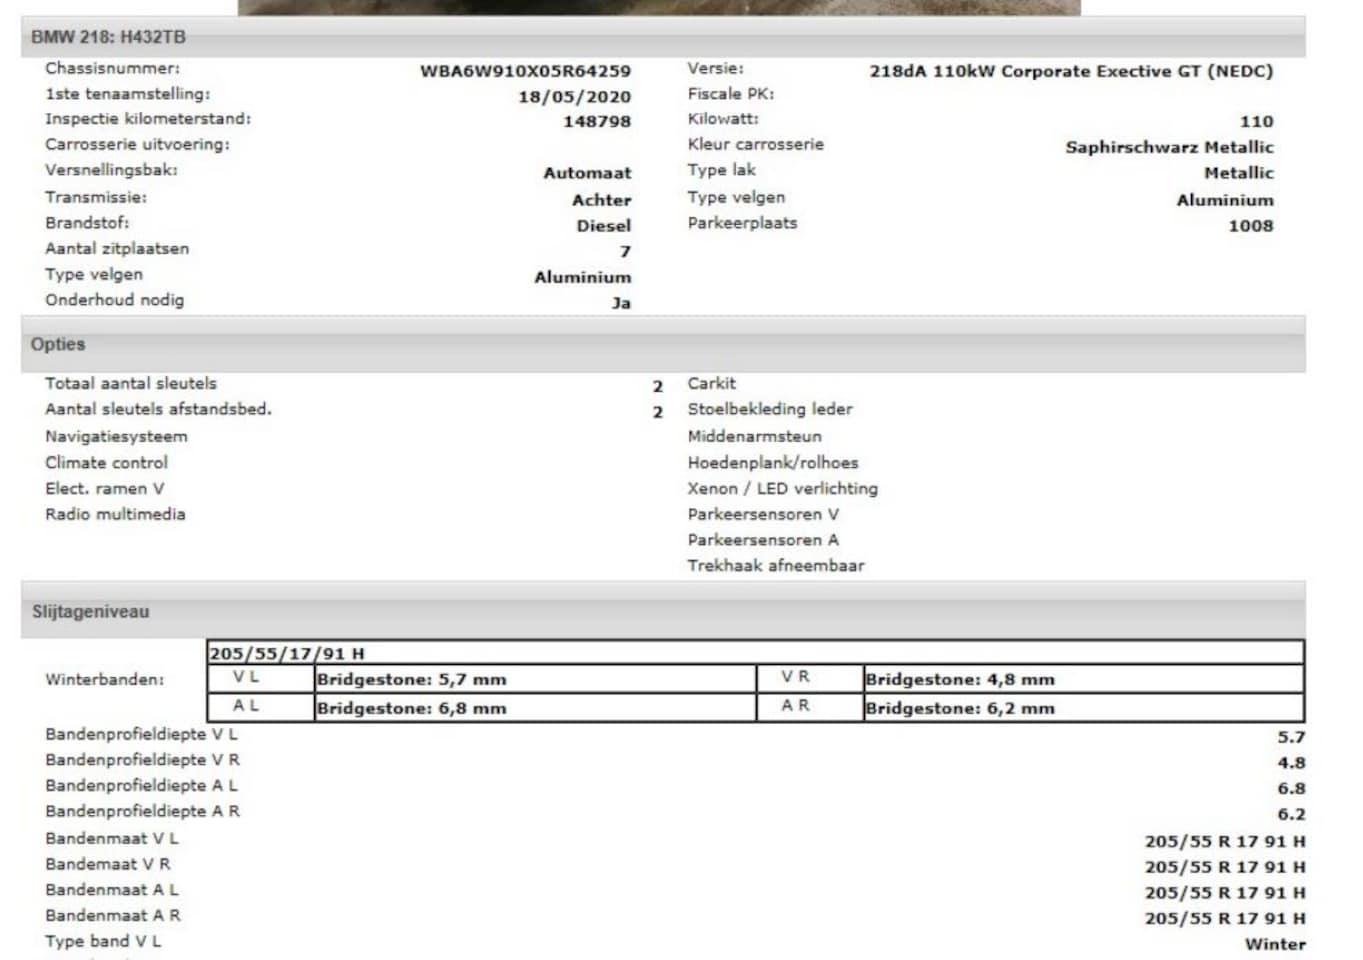Click the Stoelbekleding leder option
This screenshot has height=960, width=1363.
[x=770, y=409]
